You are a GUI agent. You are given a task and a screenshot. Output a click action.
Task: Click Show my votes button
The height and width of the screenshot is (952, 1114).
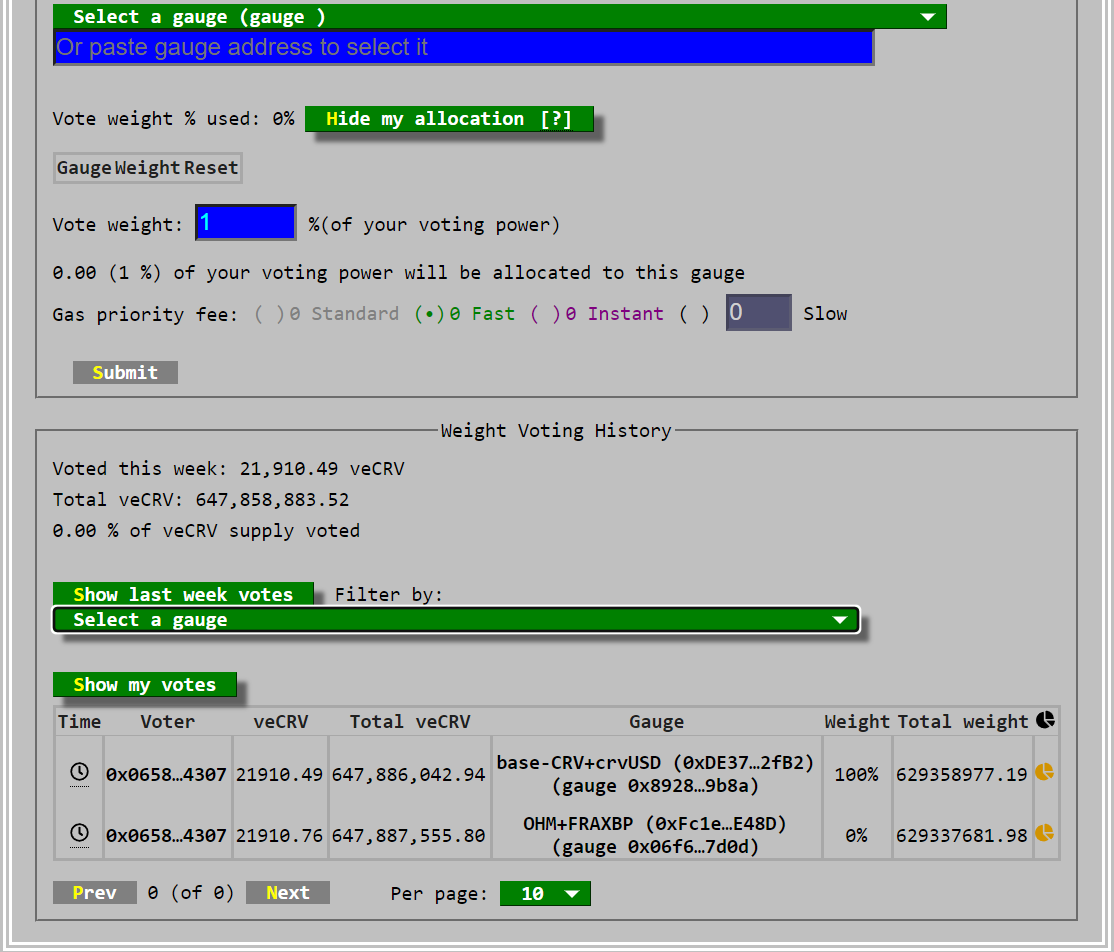coord(145,684)
